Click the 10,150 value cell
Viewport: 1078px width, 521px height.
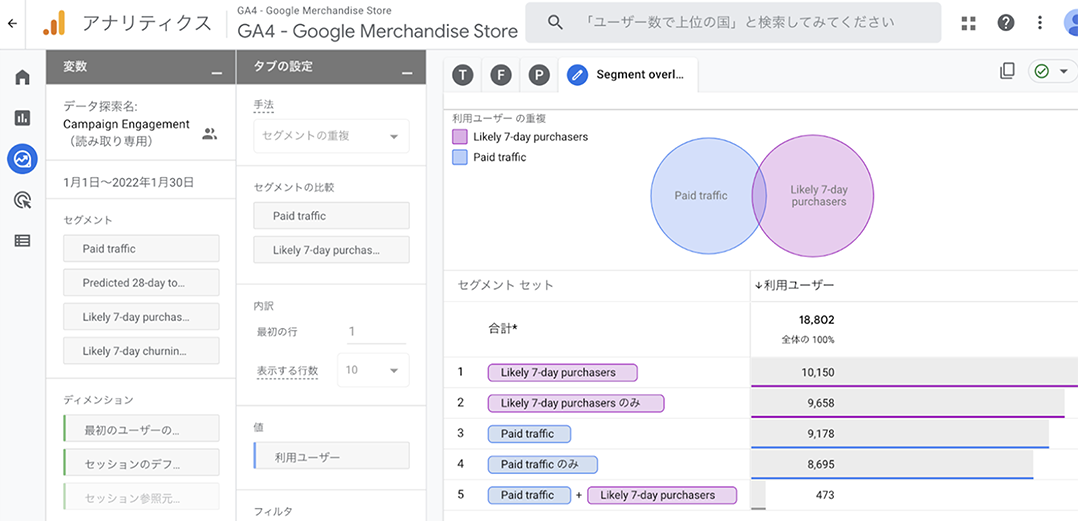point(817,373)
